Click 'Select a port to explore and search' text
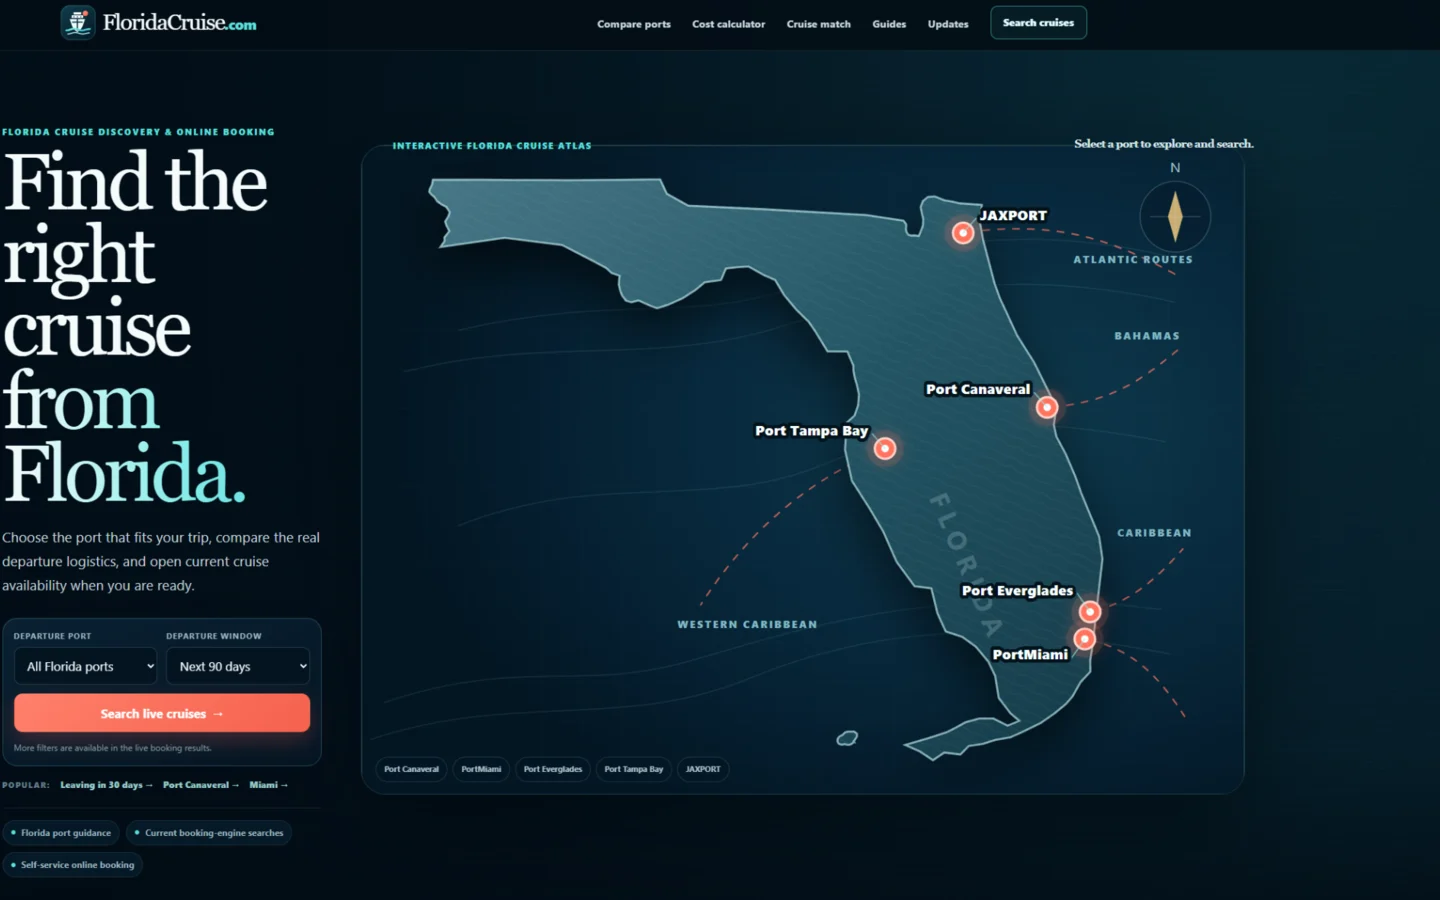 (x=1164, y=144)
